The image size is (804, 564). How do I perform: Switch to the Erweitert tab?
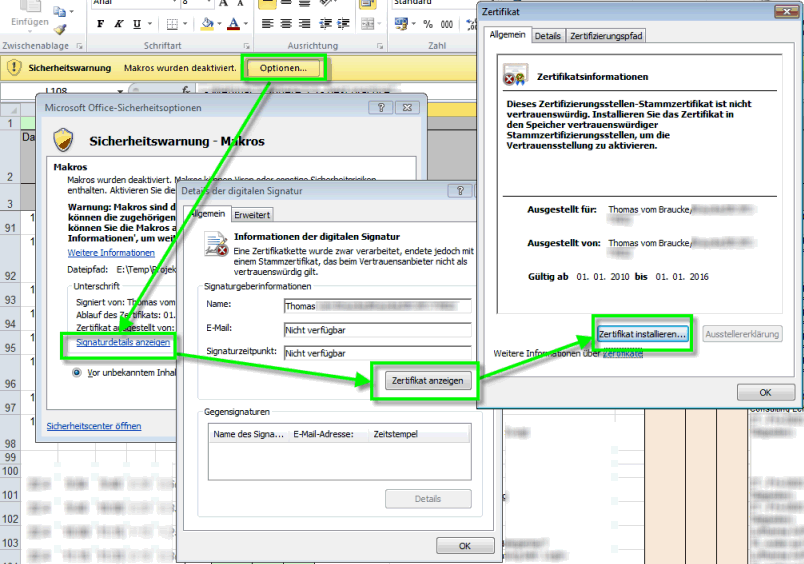pyautogui.click(x=252, y=214)
